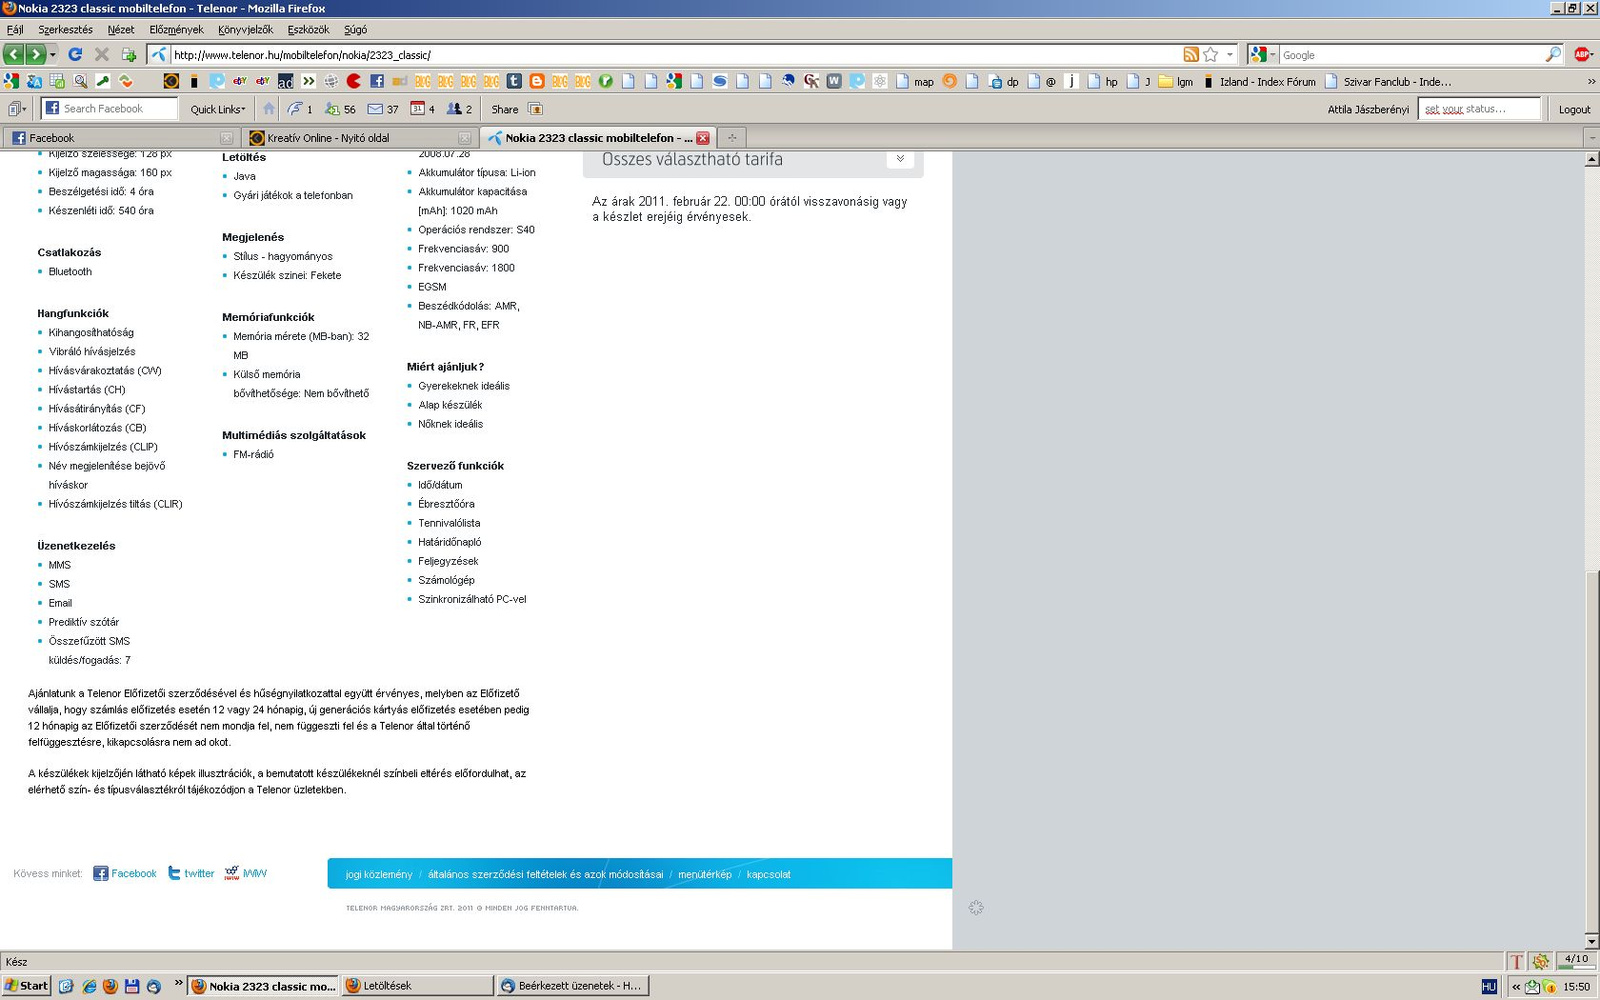1600x1000 pixels.
Task: Toggle Facebook sidebar icon at toolbar left
Action: point(17,109)
